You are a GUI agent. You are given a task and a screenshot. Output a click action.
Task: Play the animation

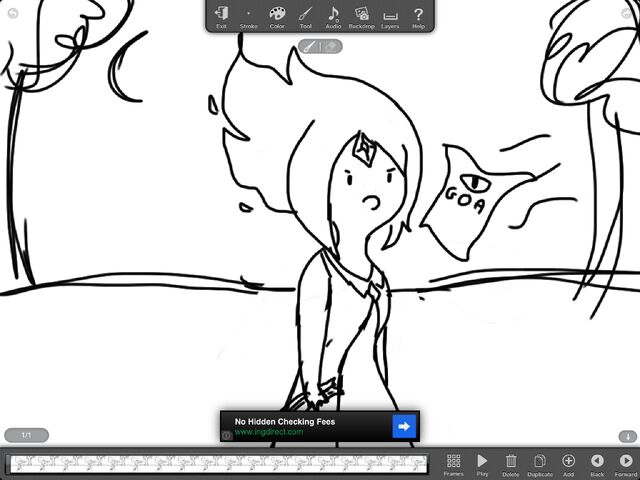tap(482, 465)
